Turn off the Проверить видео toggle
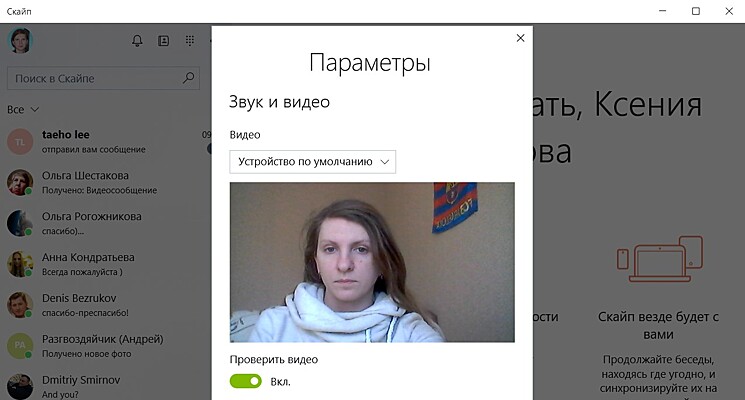This screenshot has height=400, width=745. [x=245, y=381]
